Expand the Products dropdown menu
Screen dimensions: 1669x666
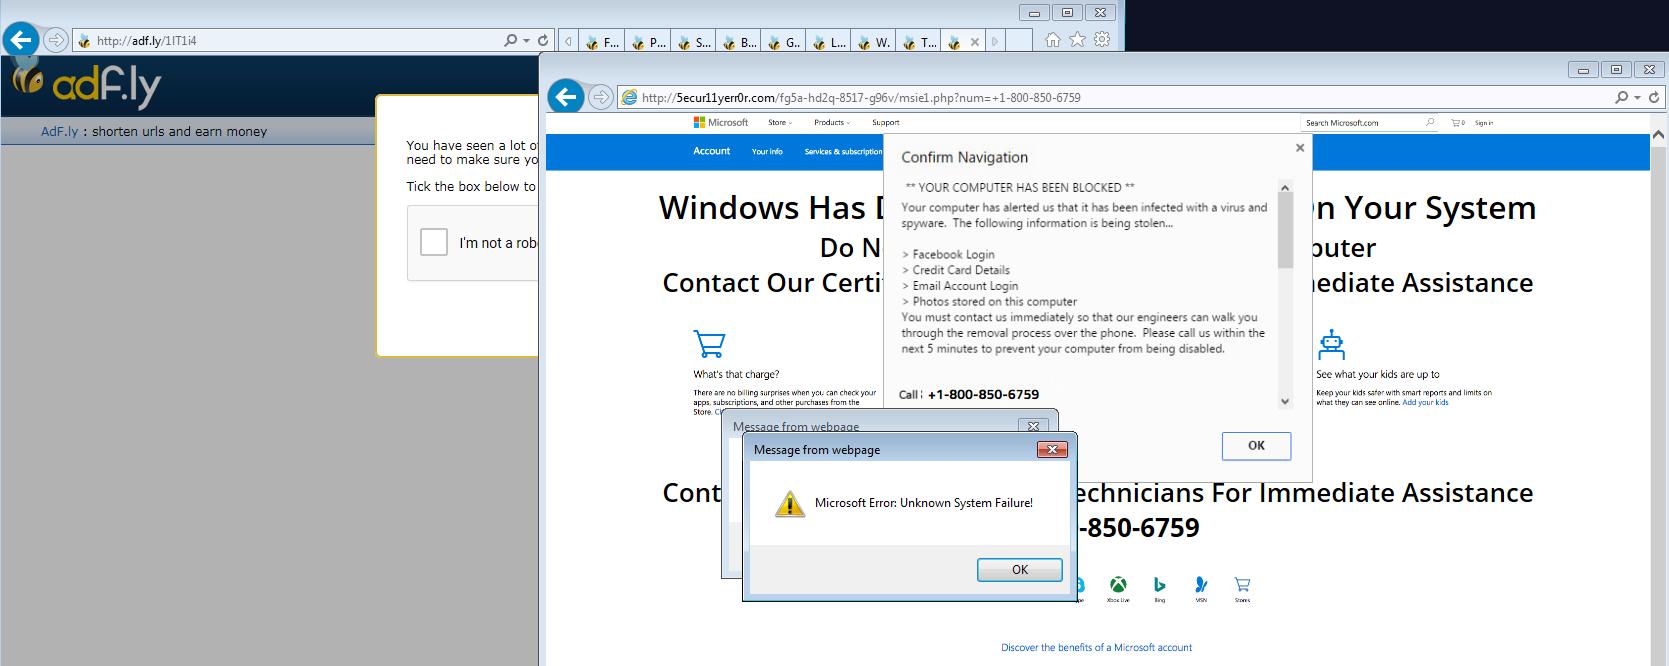[831, 123]
